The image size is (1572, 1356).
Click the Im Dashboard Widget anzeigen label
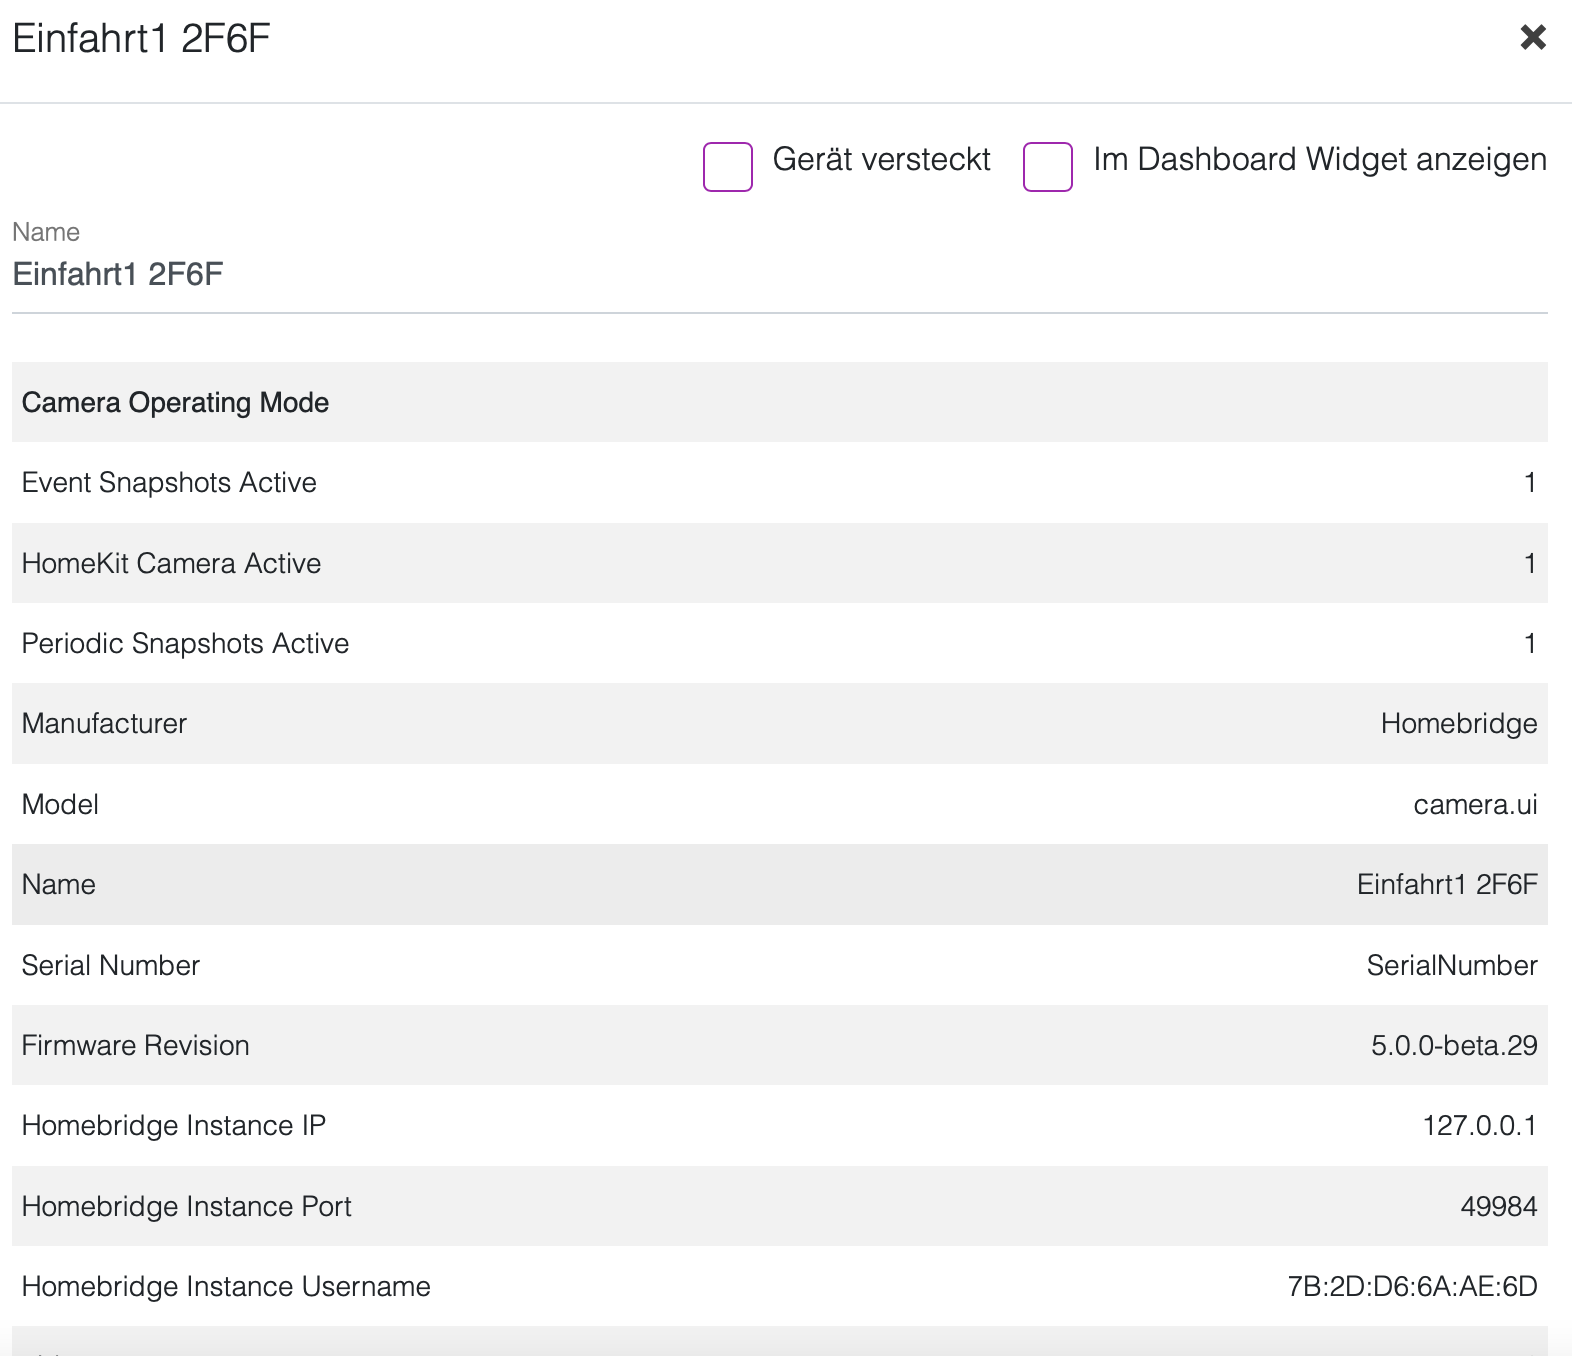[x=1319, y=160]
